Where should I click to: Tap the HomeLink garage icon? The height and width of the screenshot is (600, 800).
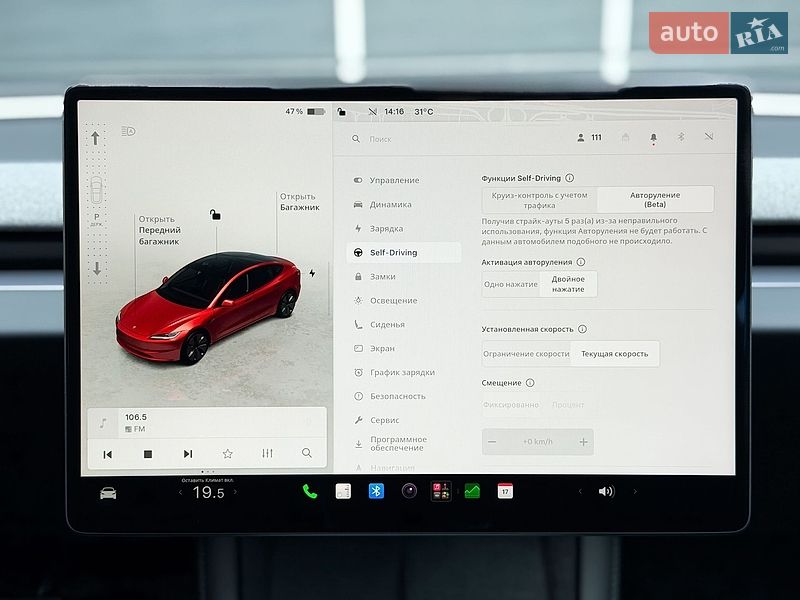626,137
